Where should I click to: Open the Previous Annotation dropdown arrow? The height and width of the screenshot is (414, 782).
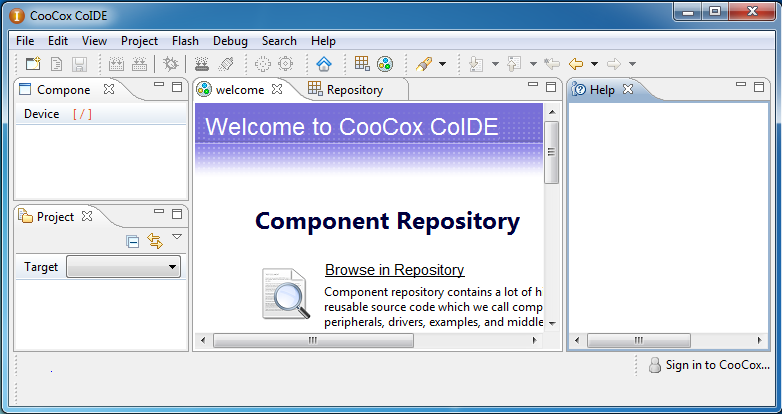tap(533, 64)
